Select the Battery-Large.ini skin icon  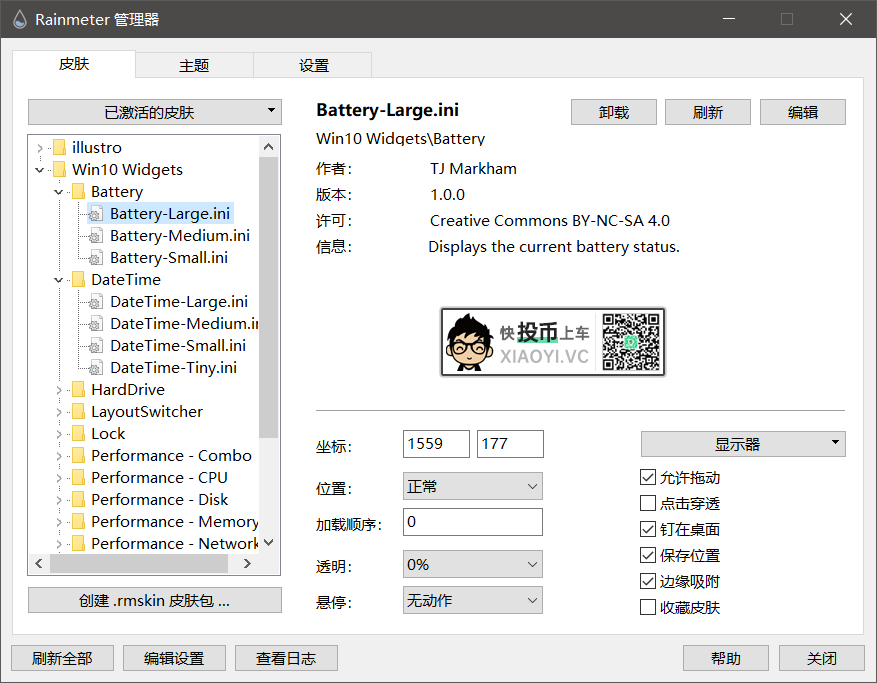point(96,213)
